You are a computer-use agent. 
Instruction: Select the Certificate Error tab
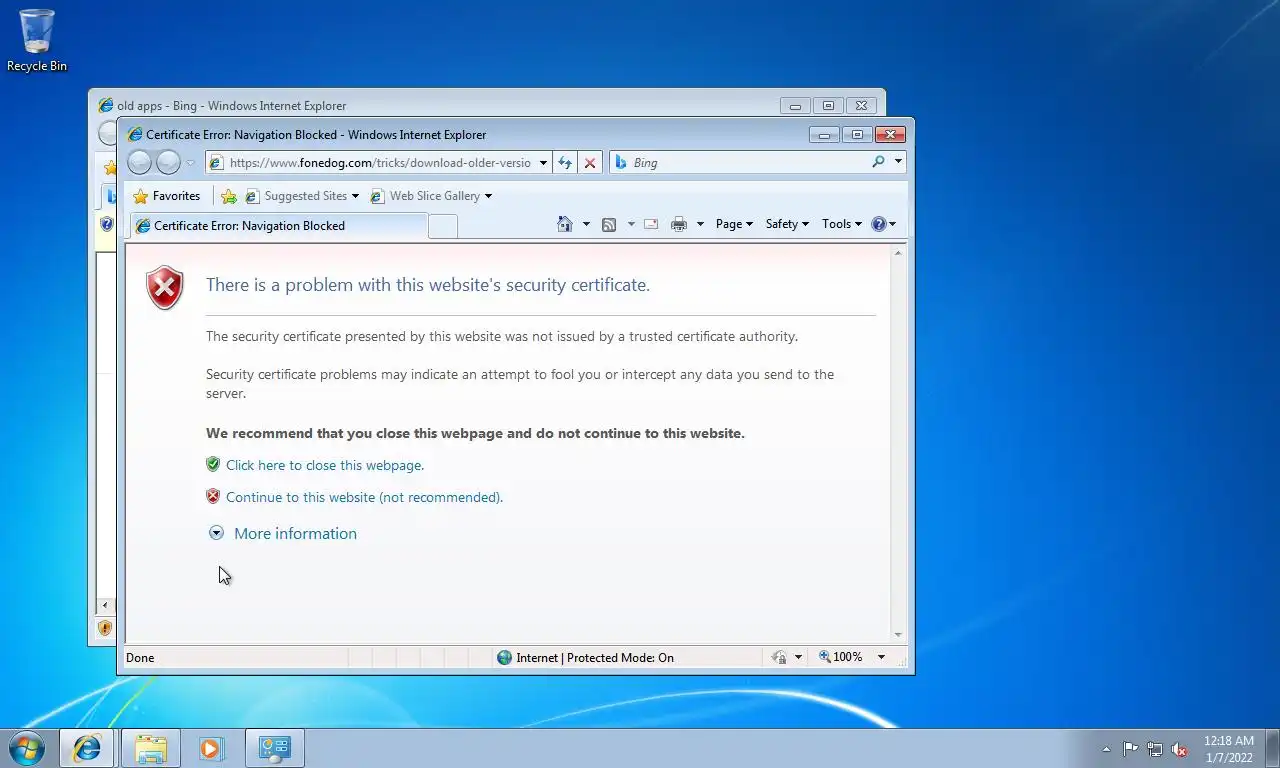(x=278, y=226)
